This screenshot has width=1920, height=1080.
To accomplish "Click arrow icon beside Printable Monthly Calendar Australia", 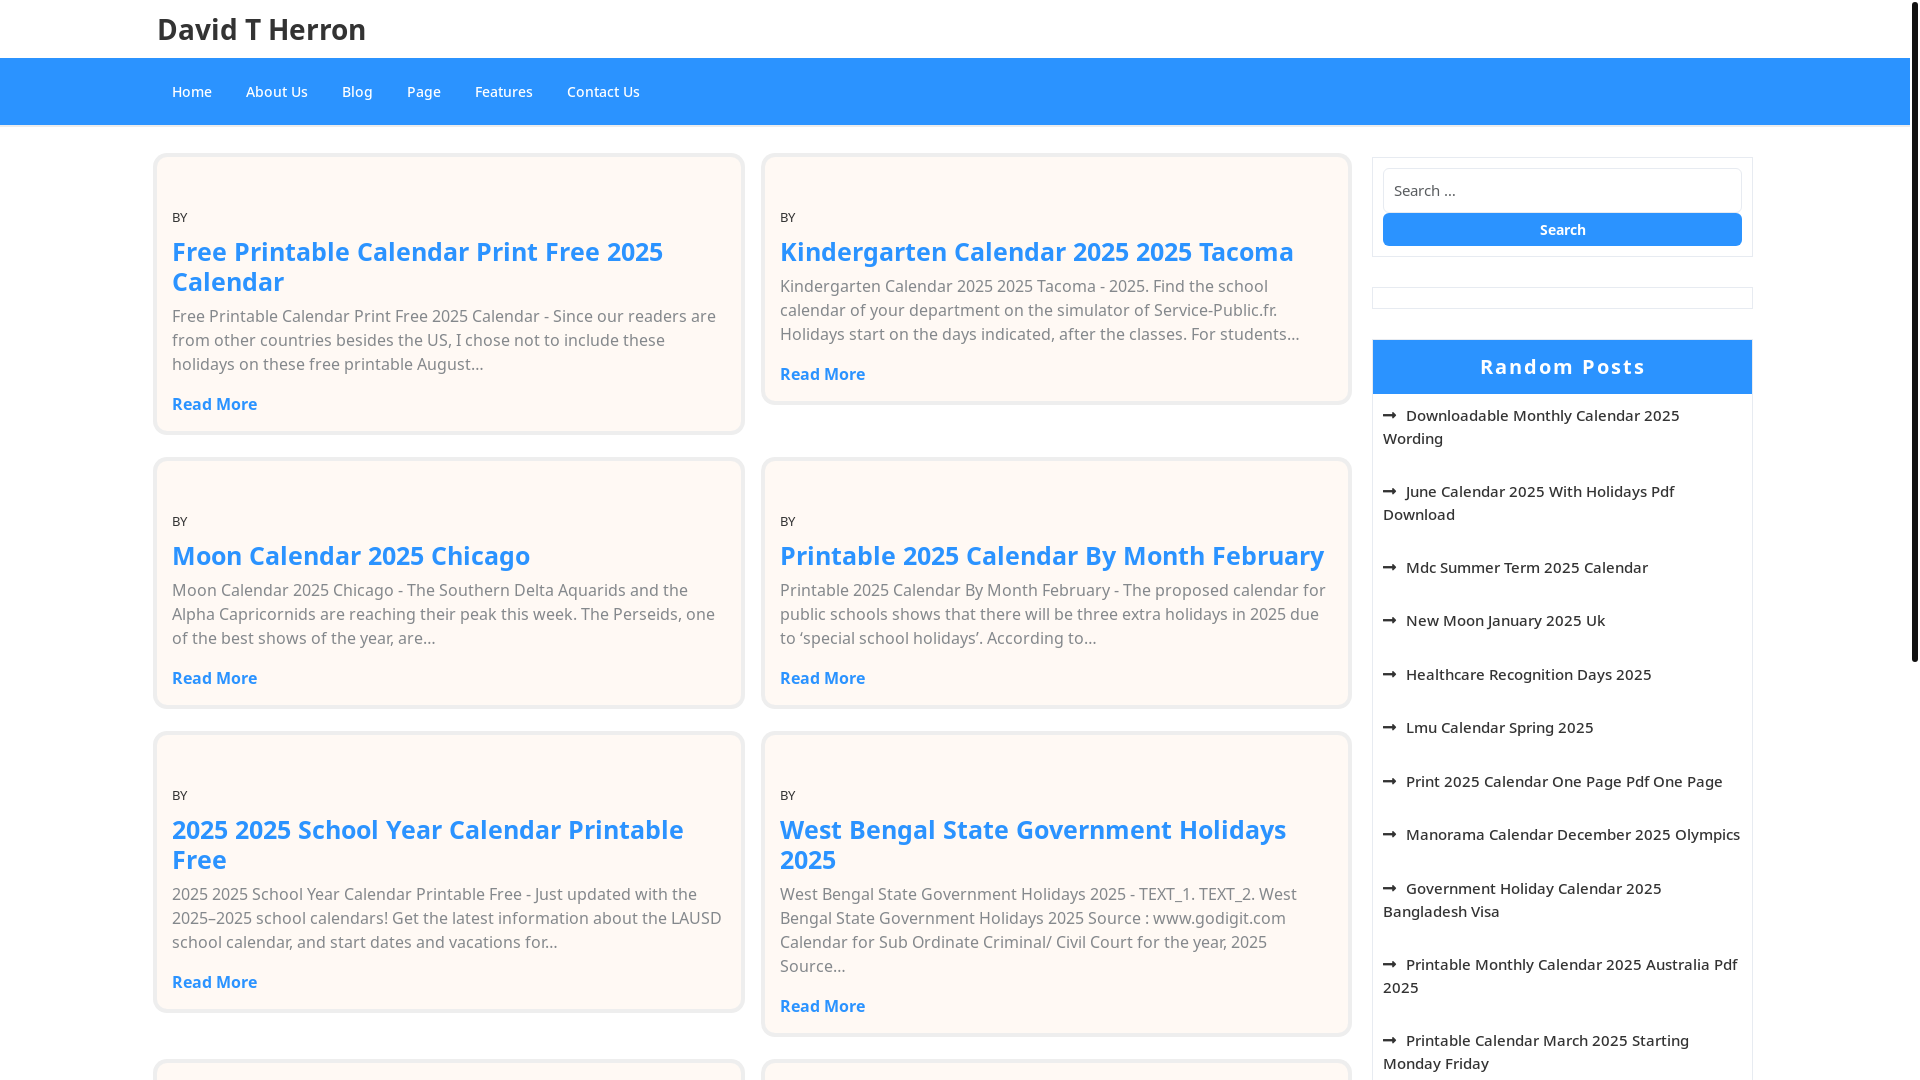I will pyautogui.click(x=1390, y=965).
